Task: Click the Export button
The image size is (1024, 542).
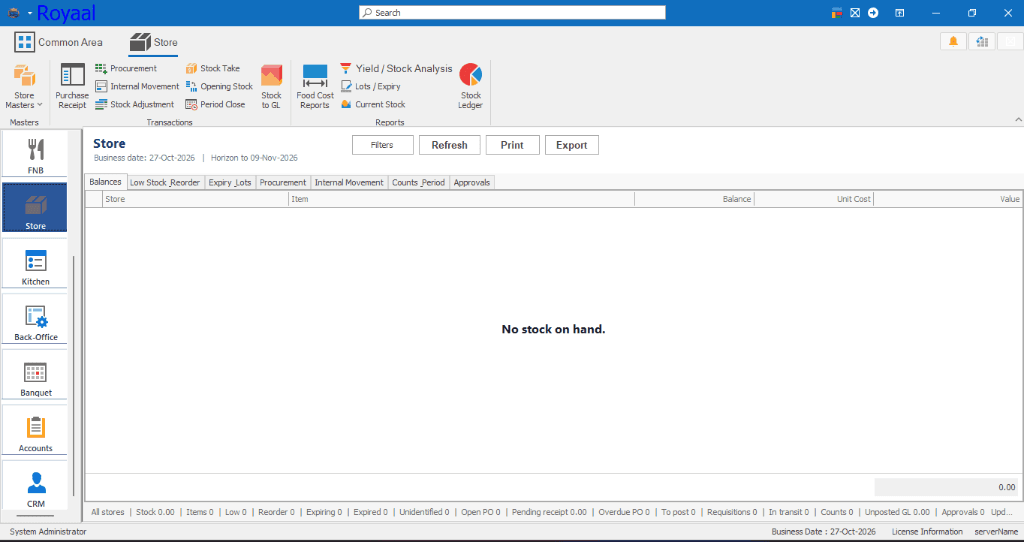Action: click(x=571, y=145)
